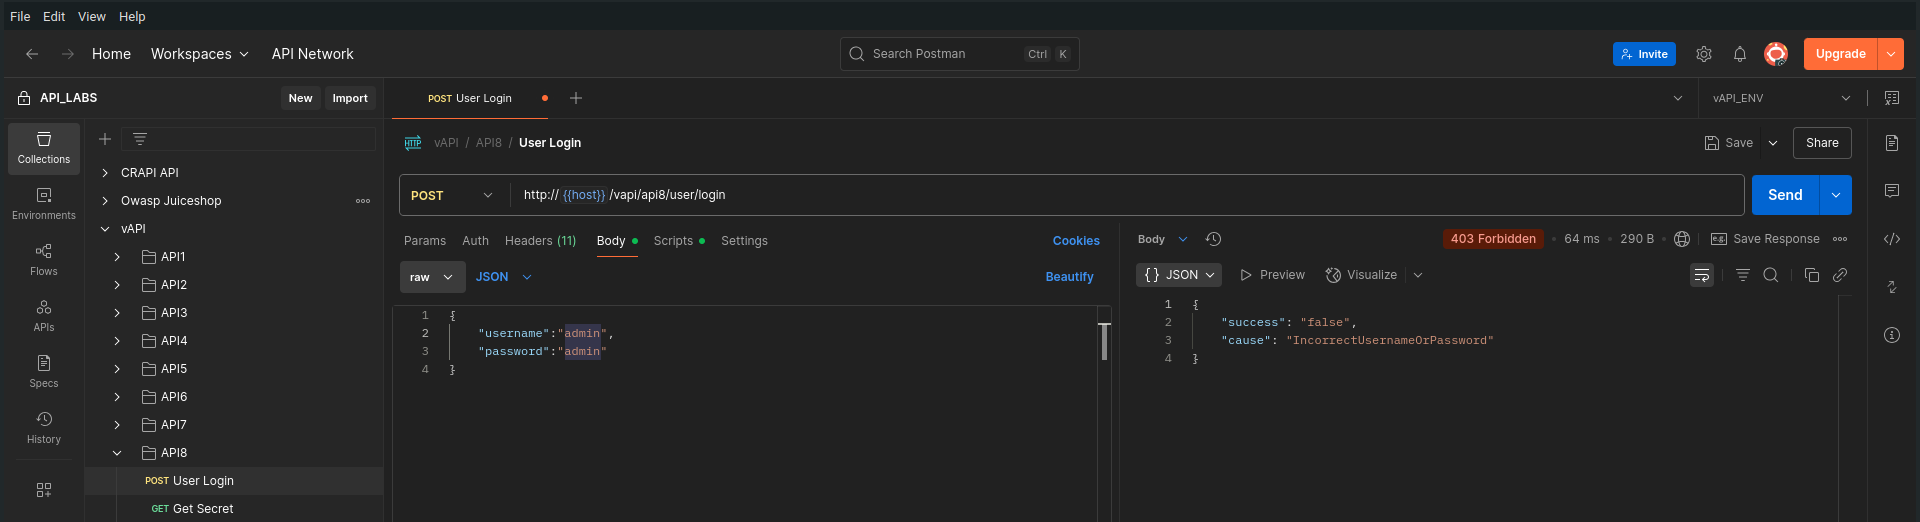The height and width of the screenshot is (522, 1920).
Task: Click the Share button
Action: point(1822,143)
